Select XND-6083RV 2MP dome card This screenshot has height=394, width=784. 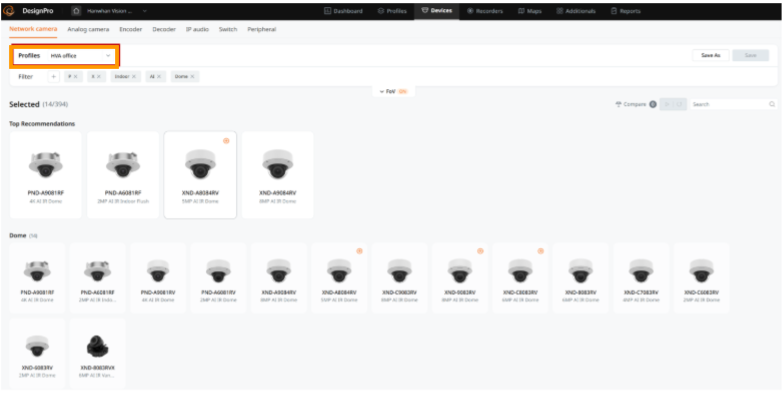pos(37,354)
